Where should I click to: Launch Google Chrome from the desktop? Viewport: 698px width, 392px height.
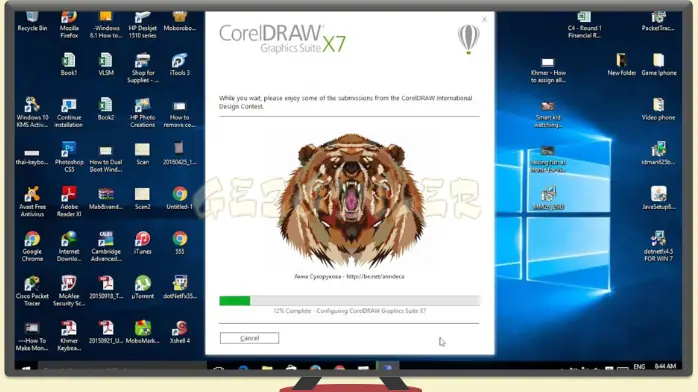(x=32, y=247)
